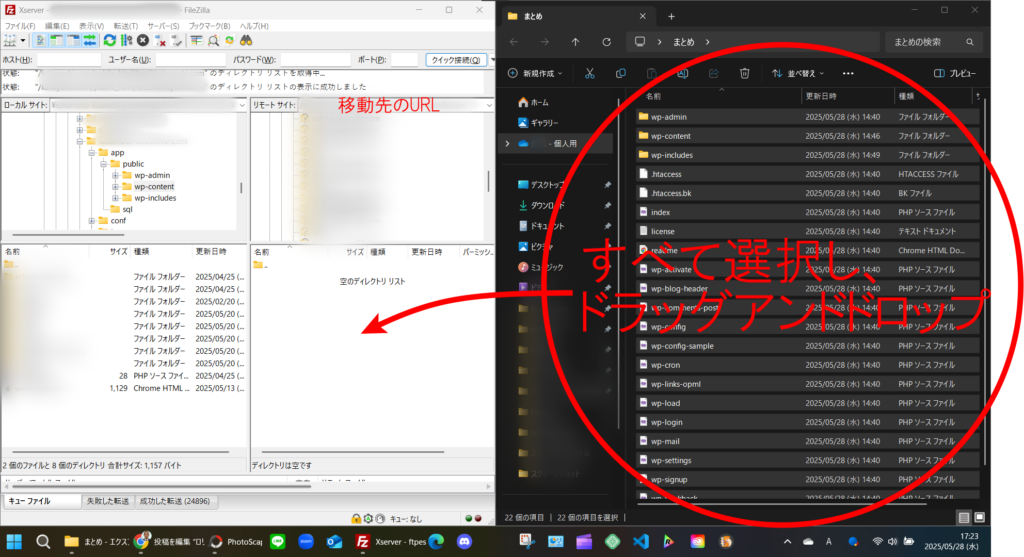Collapse the app folder in local tree
This screenshot has width=1024, height=557.
[91, 152]
